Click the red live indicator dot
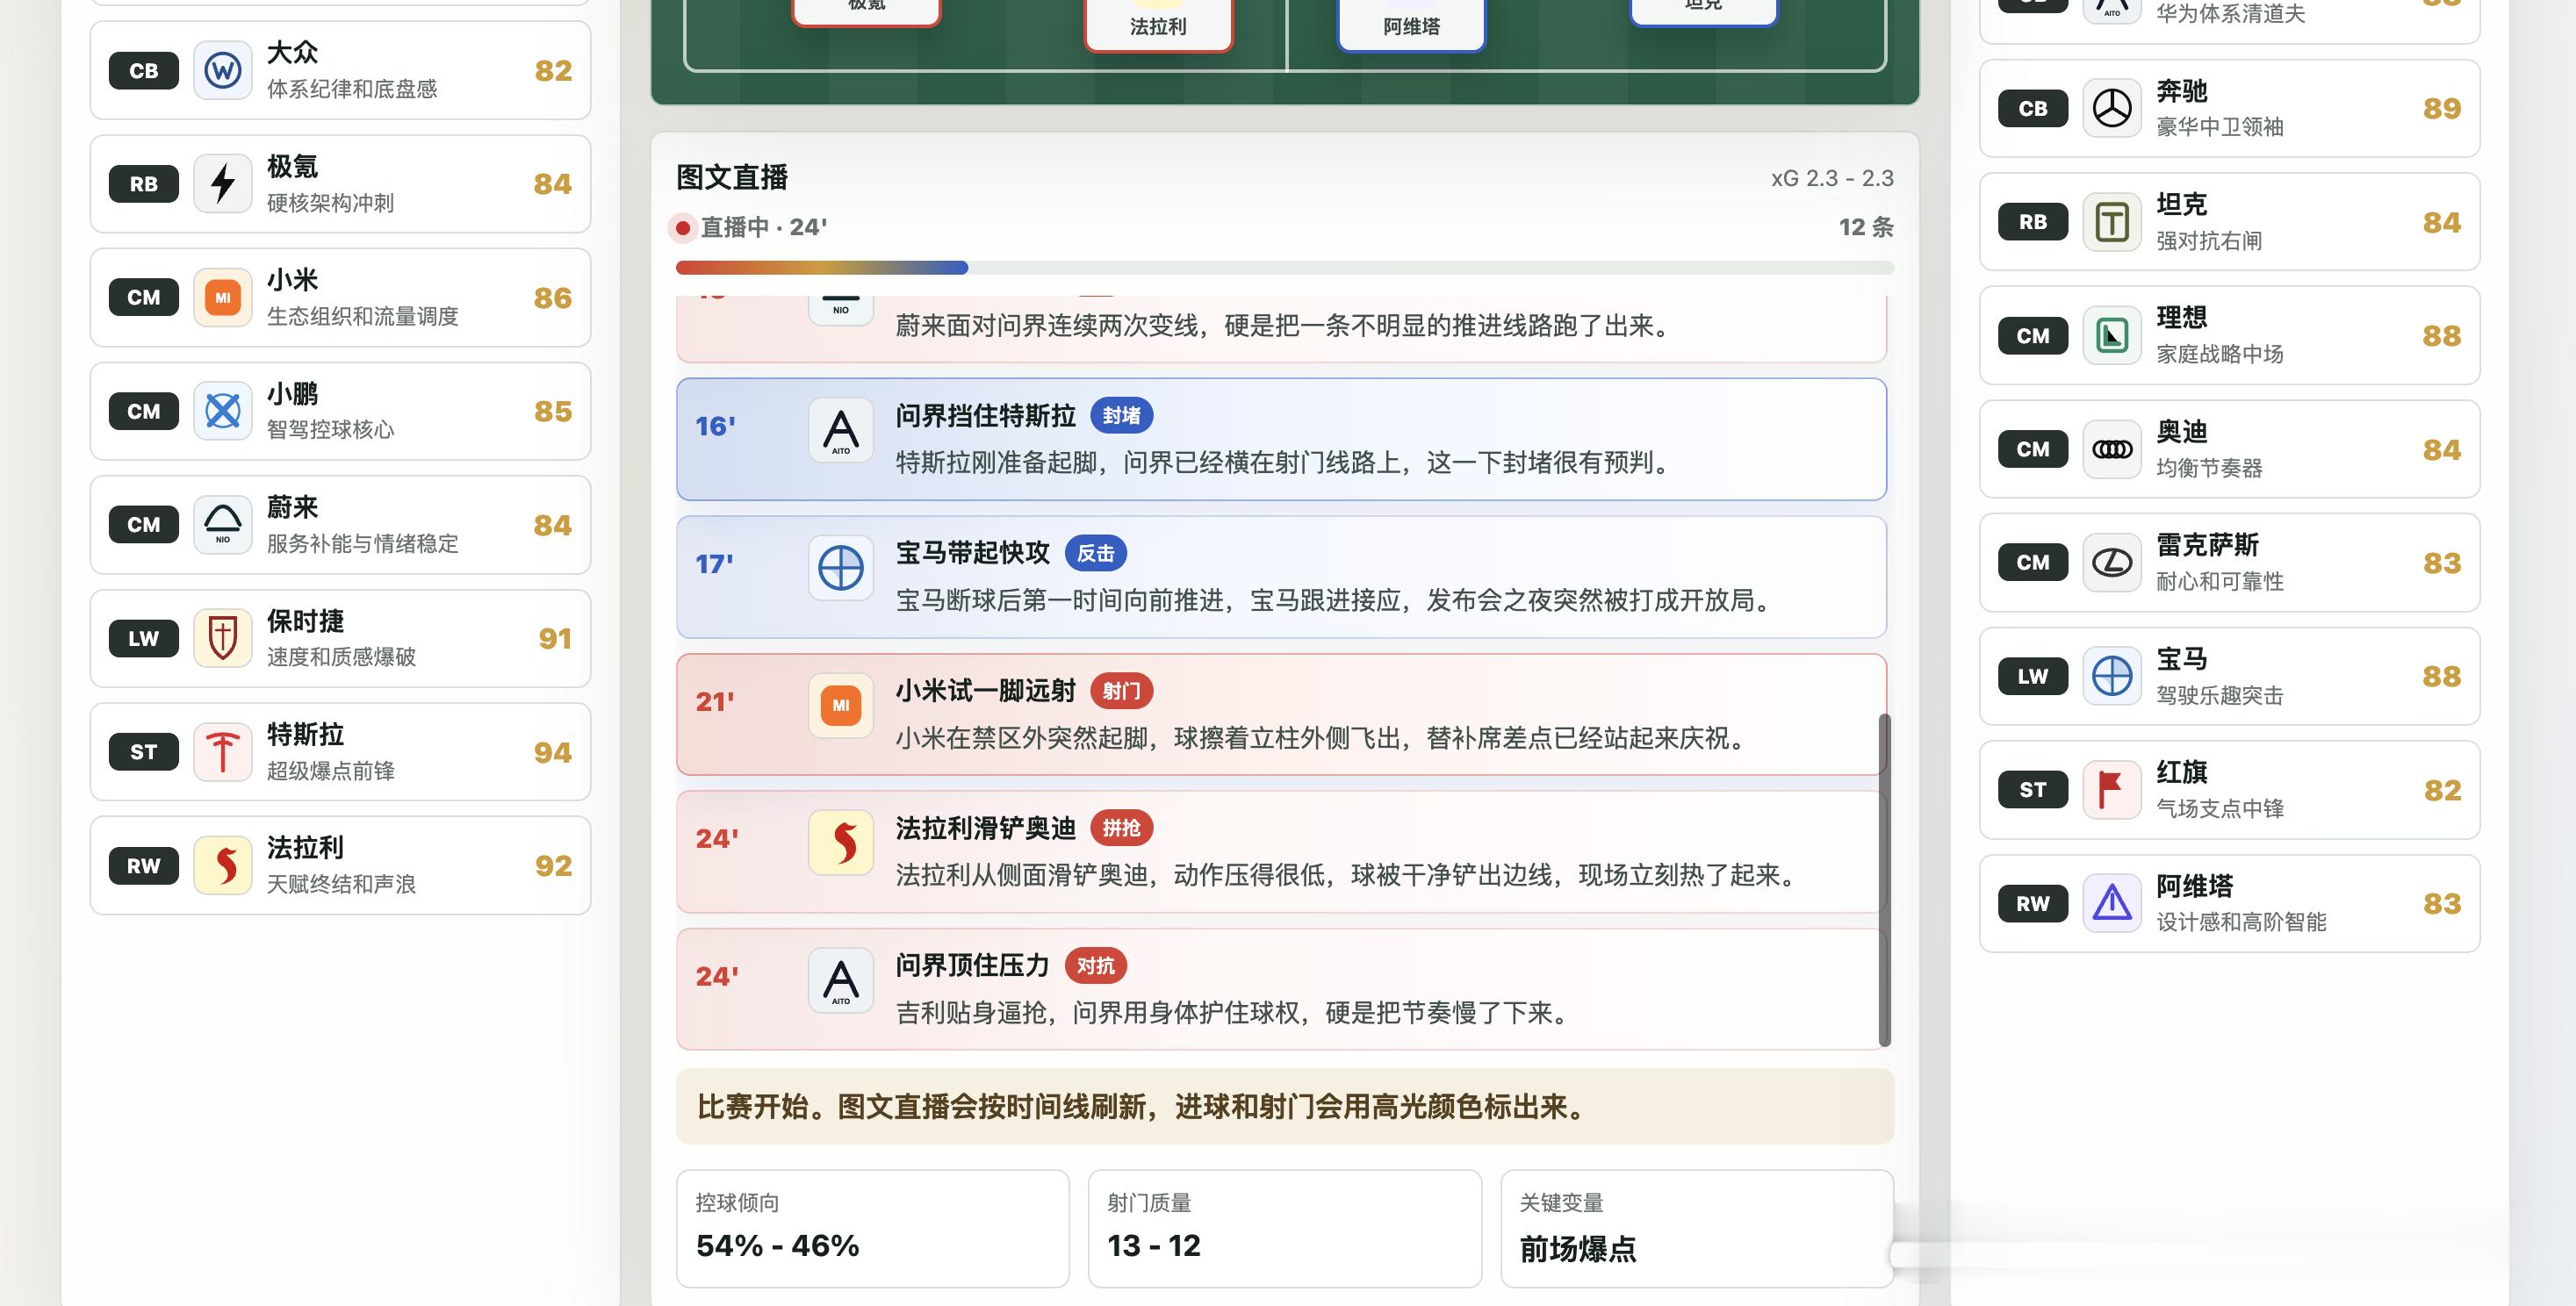The image size is (2576, 1306). click(x=683, y=228)
